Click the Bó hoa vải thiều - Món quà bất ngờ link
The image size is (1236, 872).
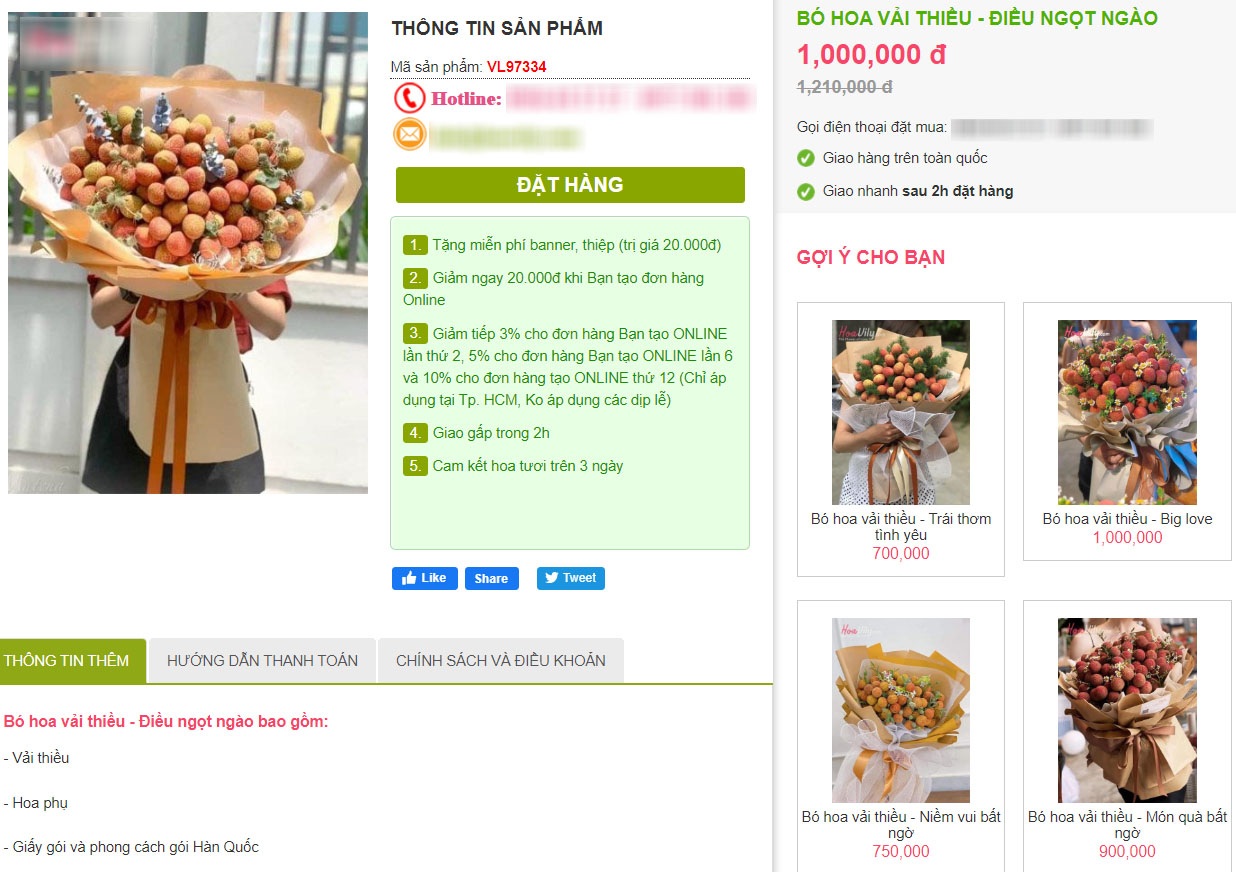1127,825
